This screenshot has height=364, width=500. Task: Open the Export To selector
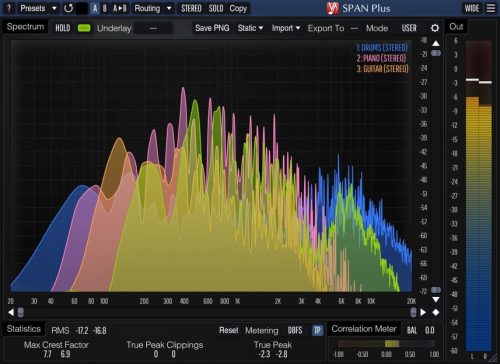pyautogui.click(x=354, y=28)
